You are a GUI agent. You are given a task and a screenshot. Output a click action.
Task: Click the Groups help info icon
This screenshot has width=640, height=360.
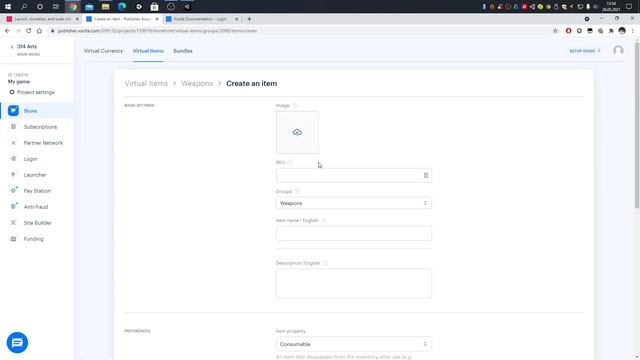click(297, 191)
